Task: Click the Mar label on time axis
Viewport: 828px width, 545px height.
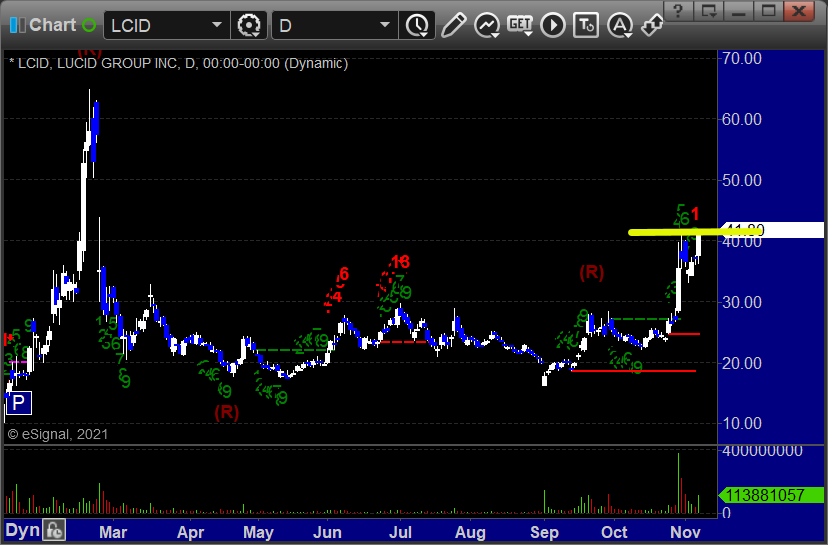Action: tap(113, 532)
